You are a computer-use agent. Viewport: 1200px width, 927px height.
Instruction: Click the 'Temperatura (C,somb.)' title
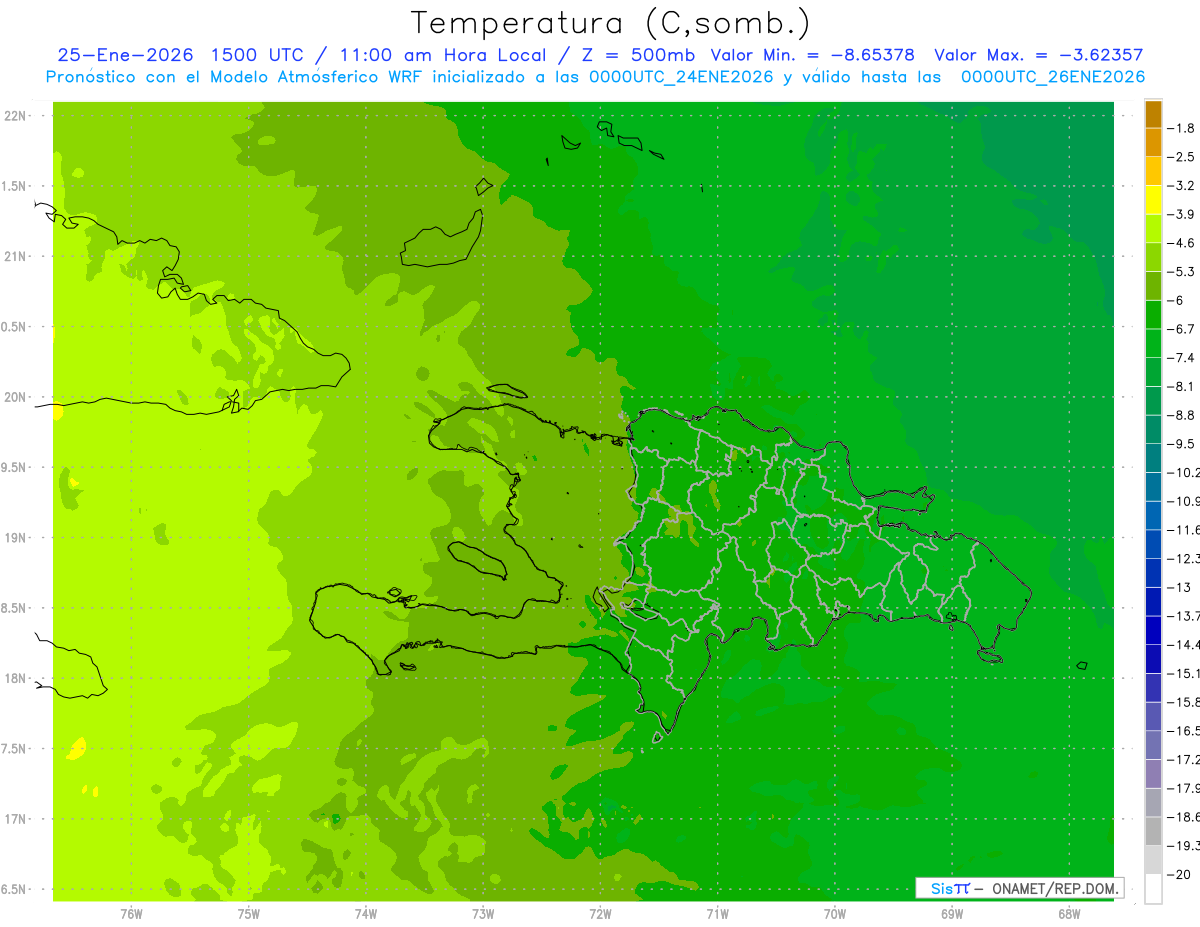pos(610,22)
